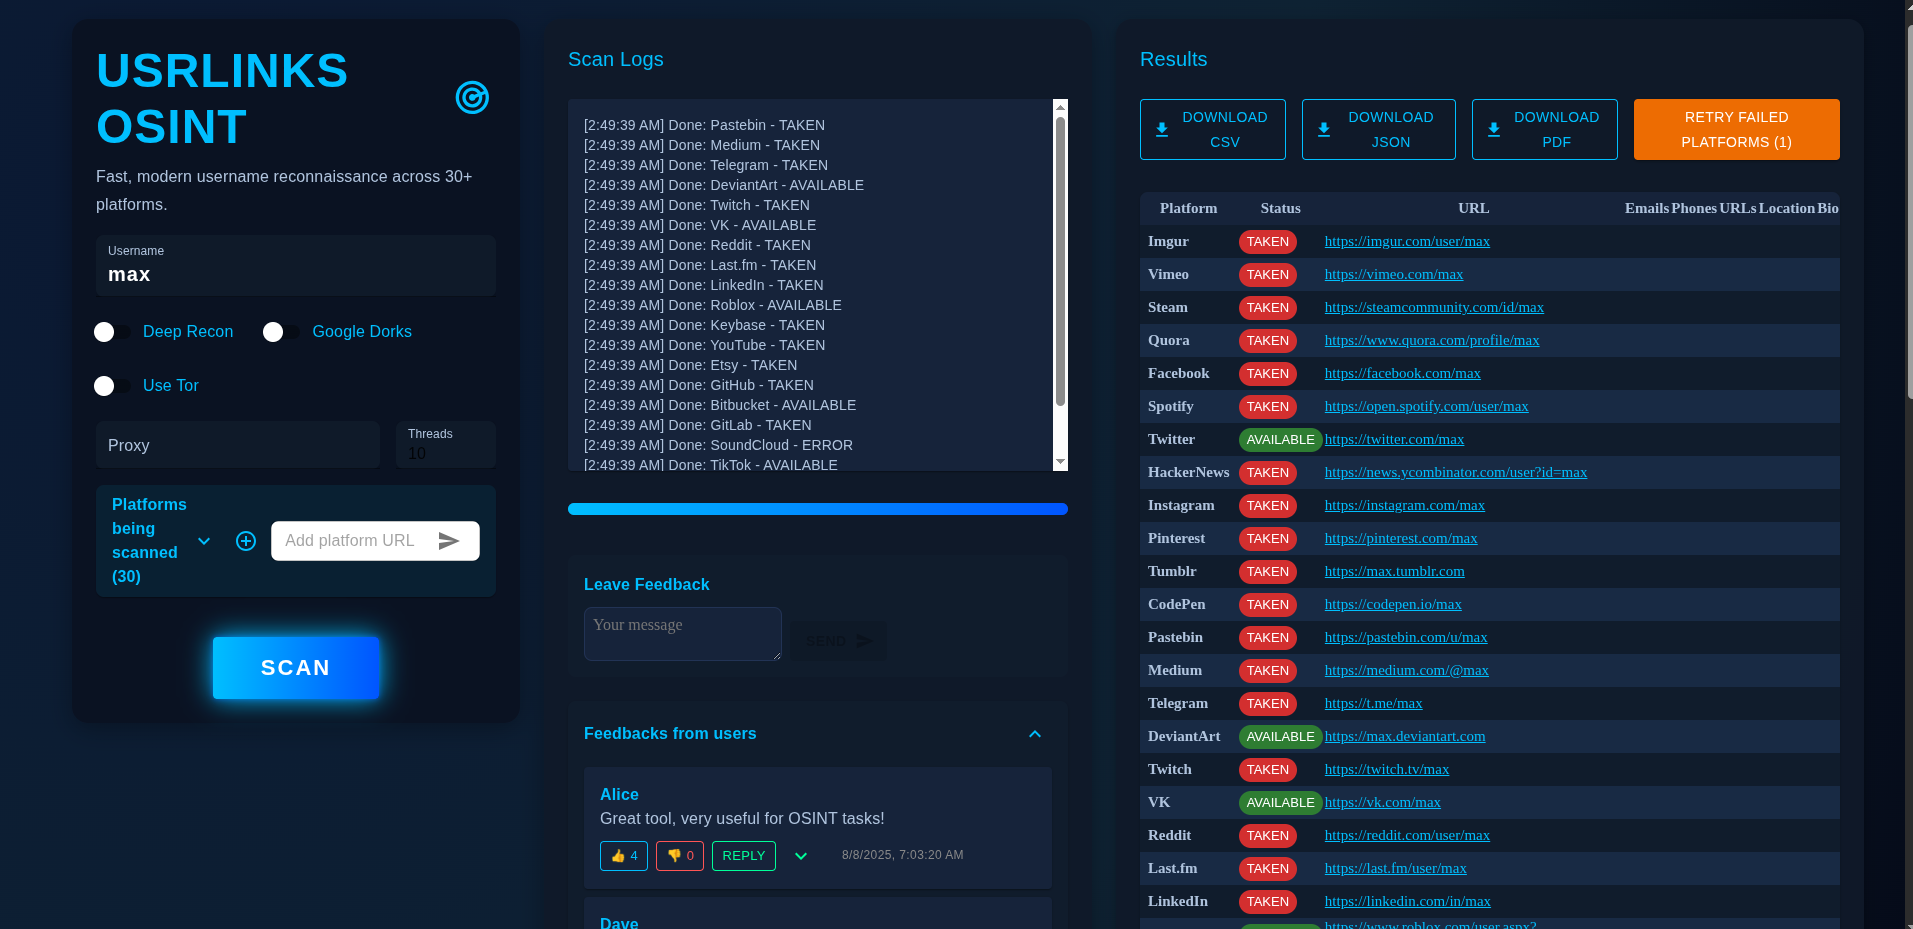
Task: Click Reply on Alice's feedback
Action: tap(743, 856)
